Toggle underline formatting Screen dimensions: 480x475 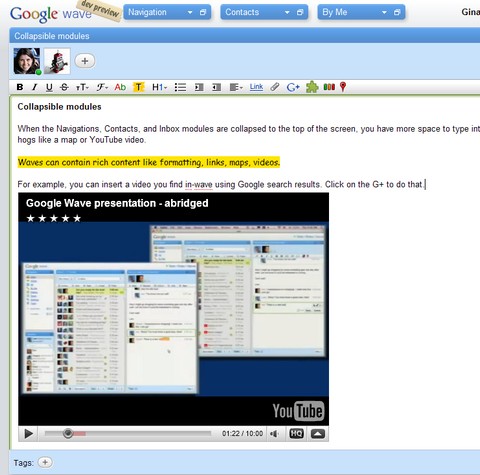(49, 87)
